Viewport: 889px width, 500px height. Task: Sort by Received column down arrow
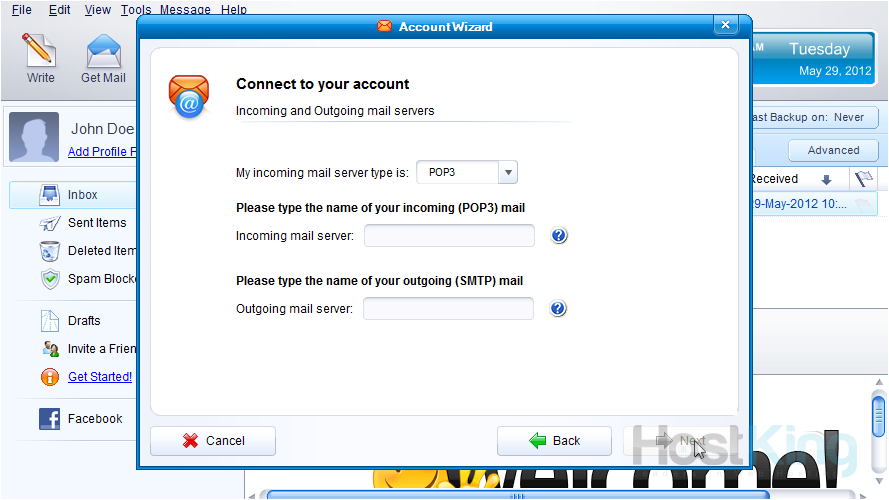click(826, 180)
